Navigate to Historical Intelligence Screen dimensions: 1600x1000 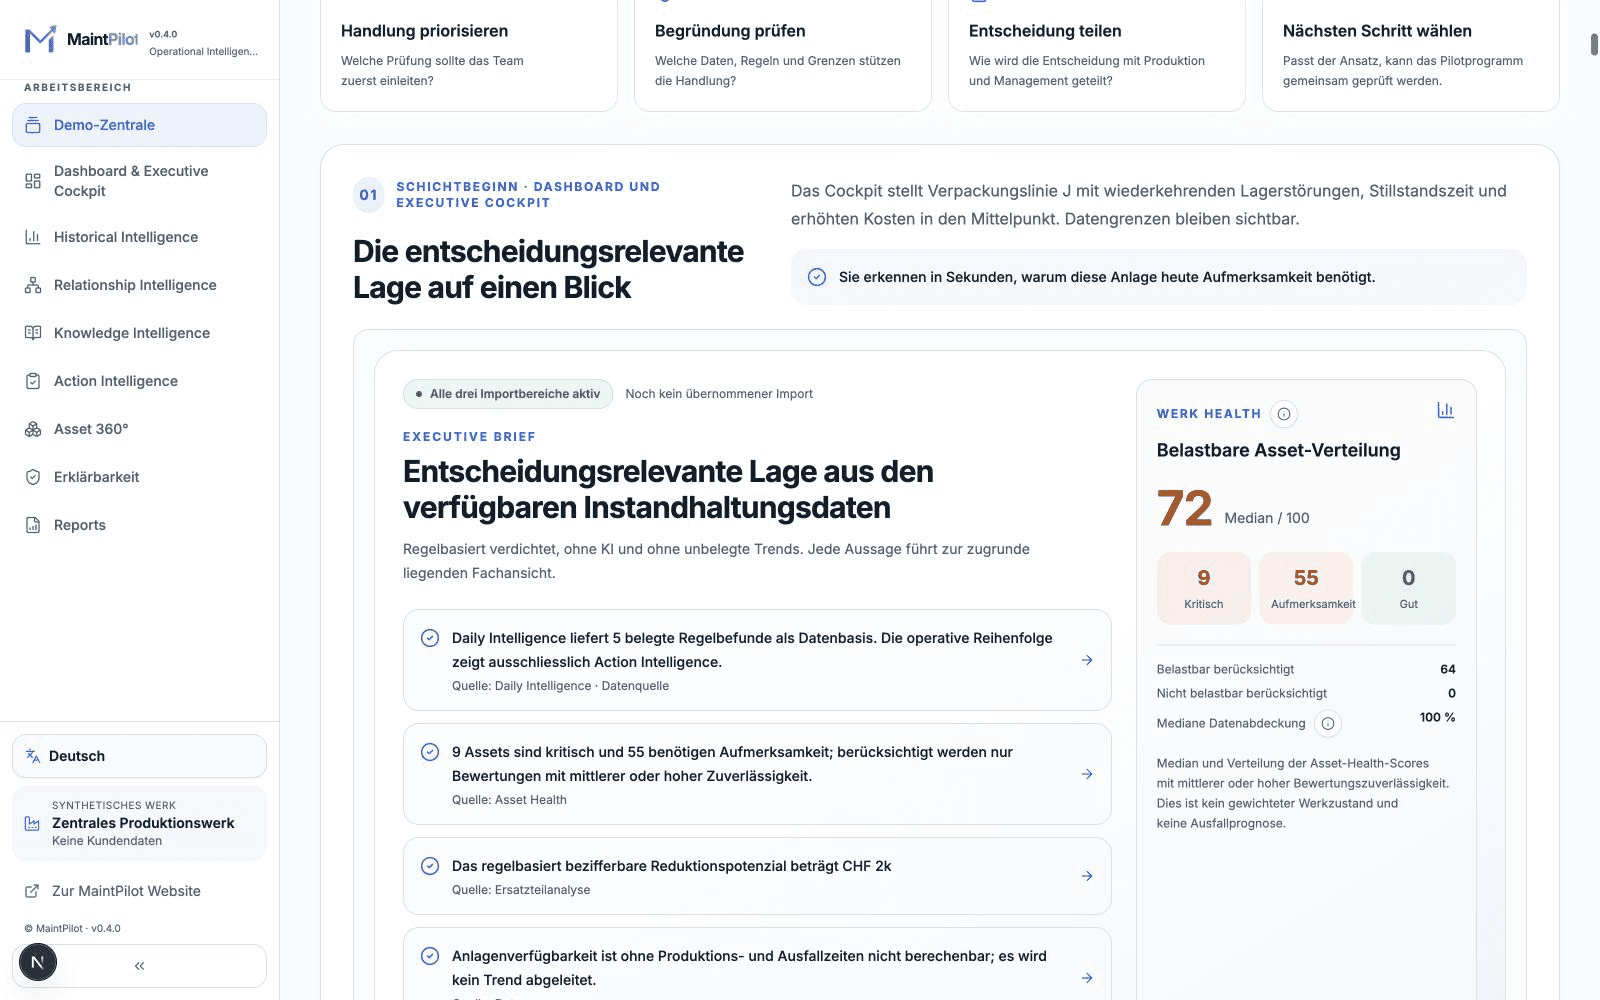click(139, 237)
